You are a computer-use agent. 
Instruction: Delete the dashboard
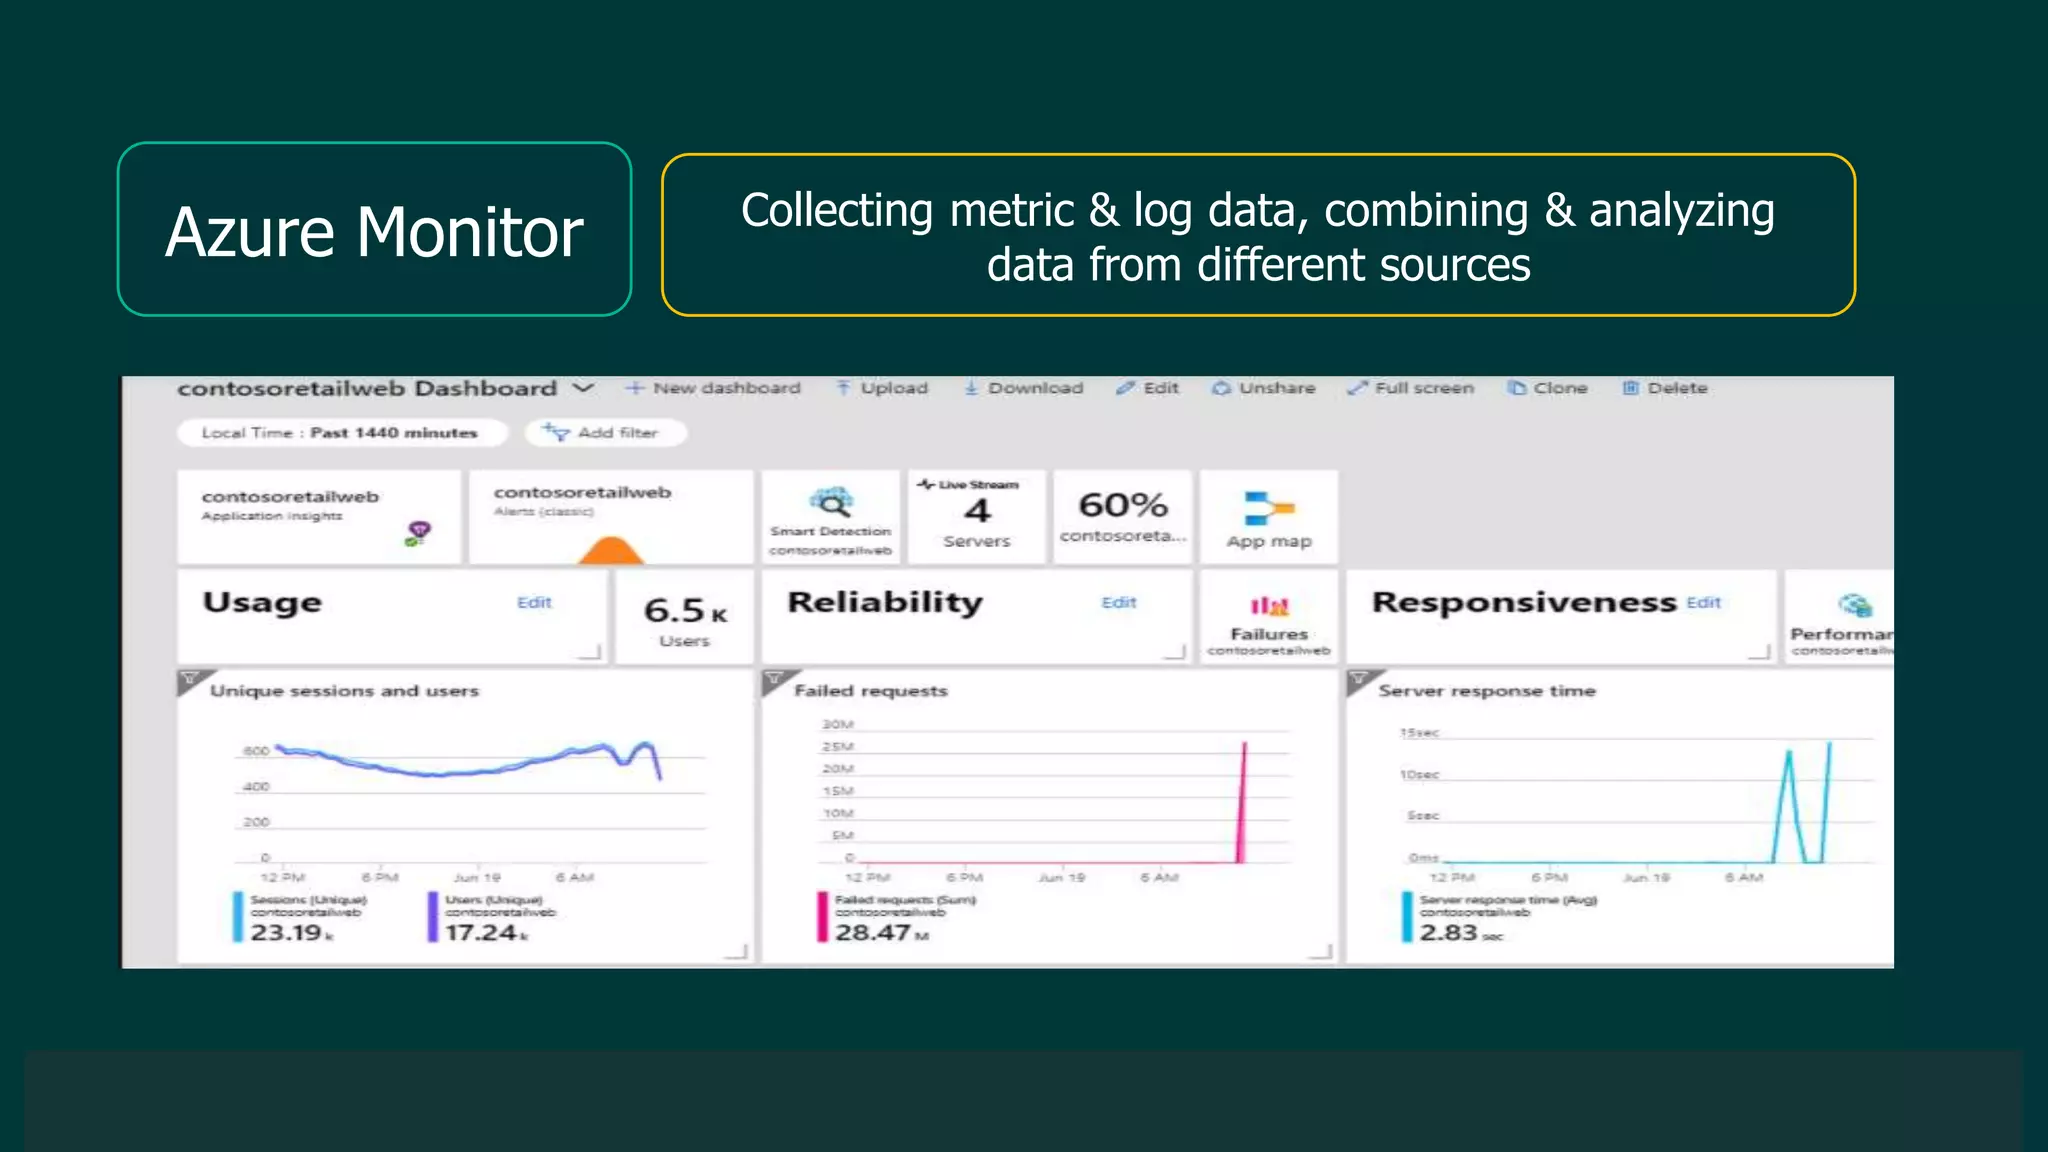1665,388
